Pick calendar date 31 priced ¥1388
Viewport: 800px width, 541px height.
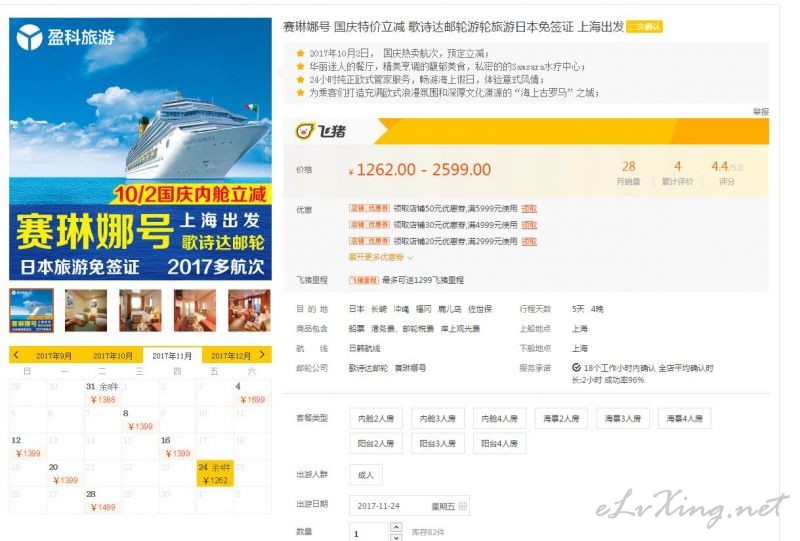click(x=103, y=393)
